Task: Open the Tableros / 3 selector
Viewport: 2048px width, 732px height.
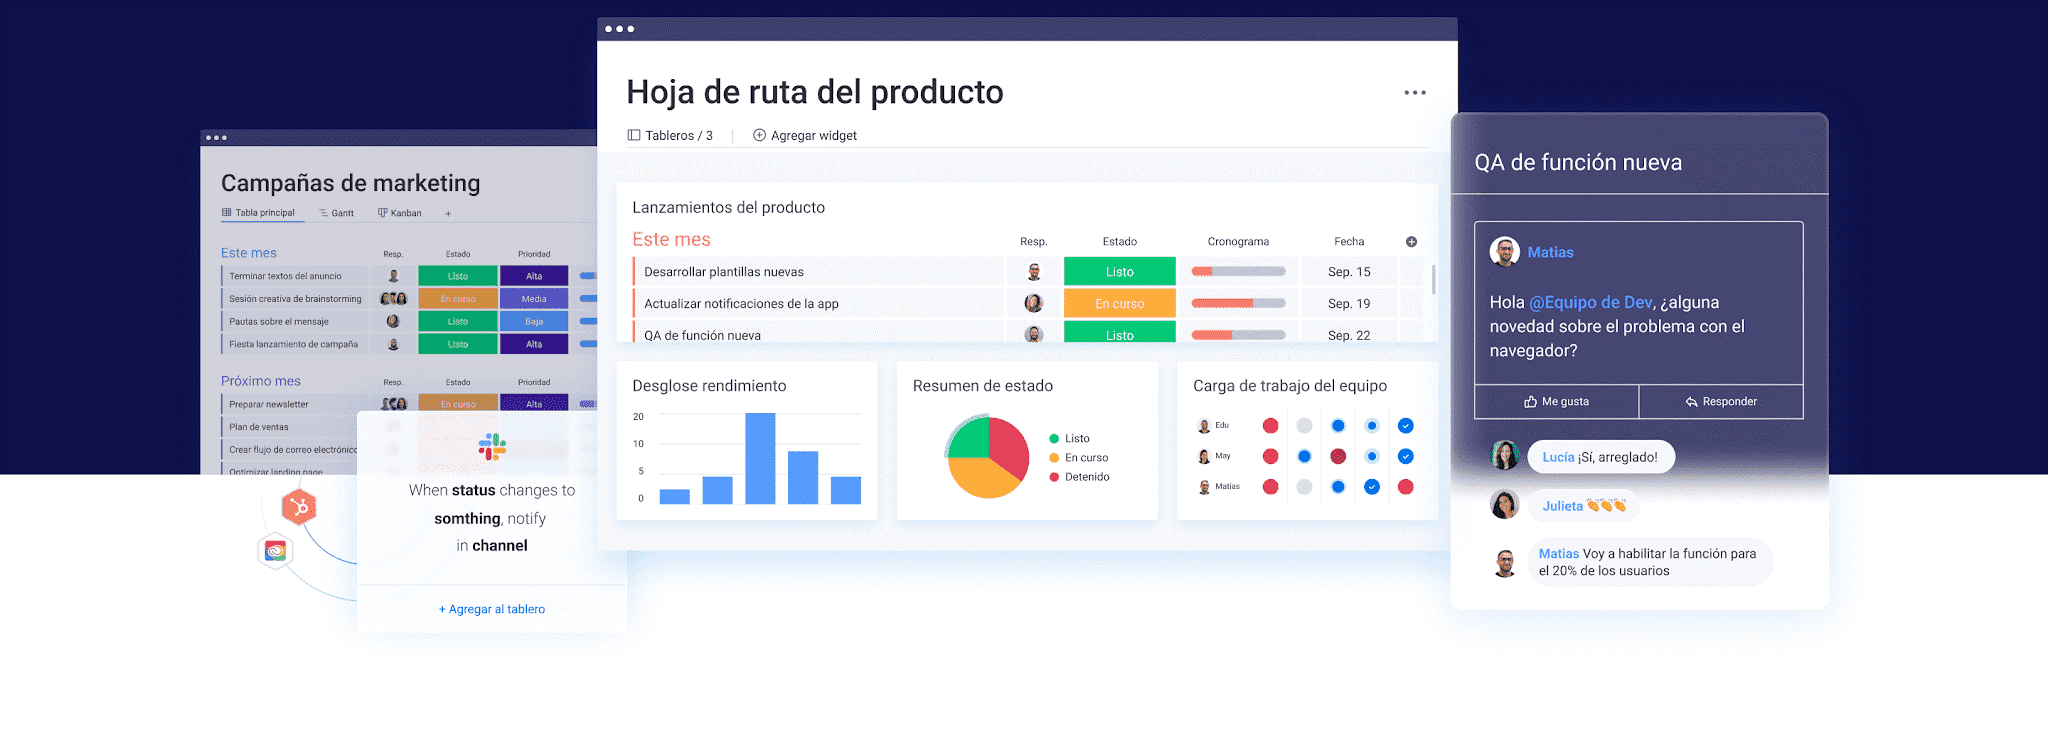Action: [x=670, y=136]
